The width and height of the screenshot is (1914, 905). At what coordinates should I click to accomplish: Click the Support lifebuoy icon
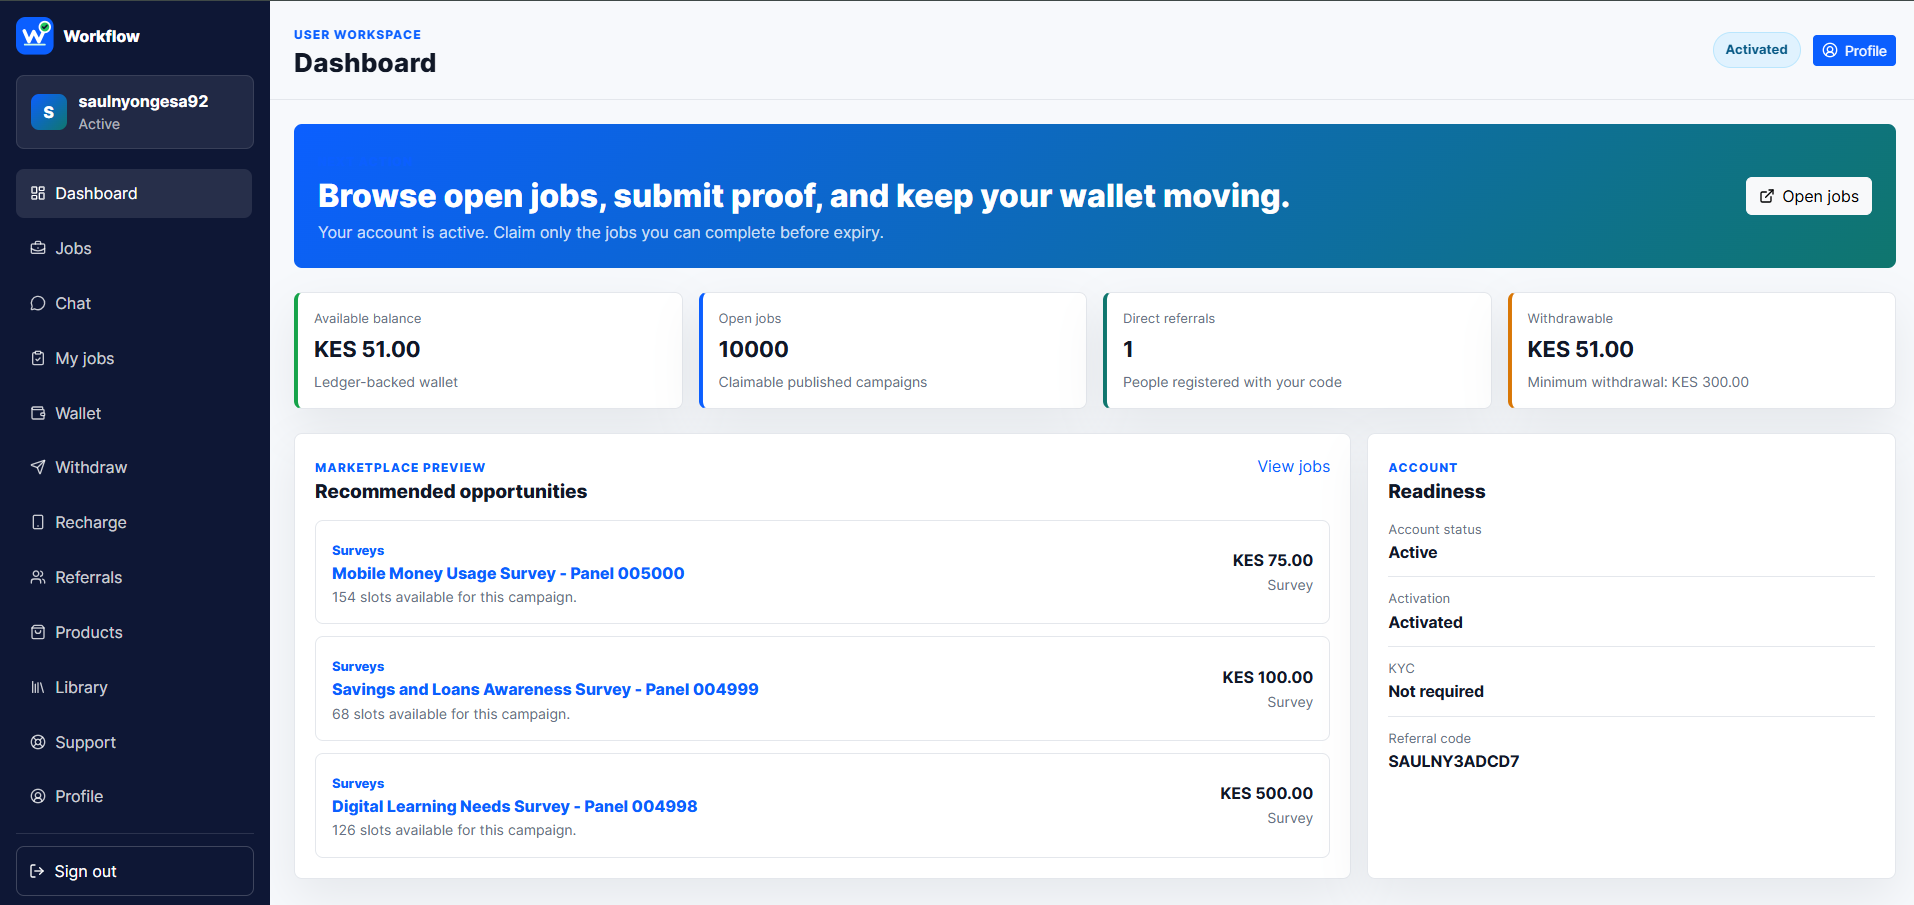click(x=38, y=742)
